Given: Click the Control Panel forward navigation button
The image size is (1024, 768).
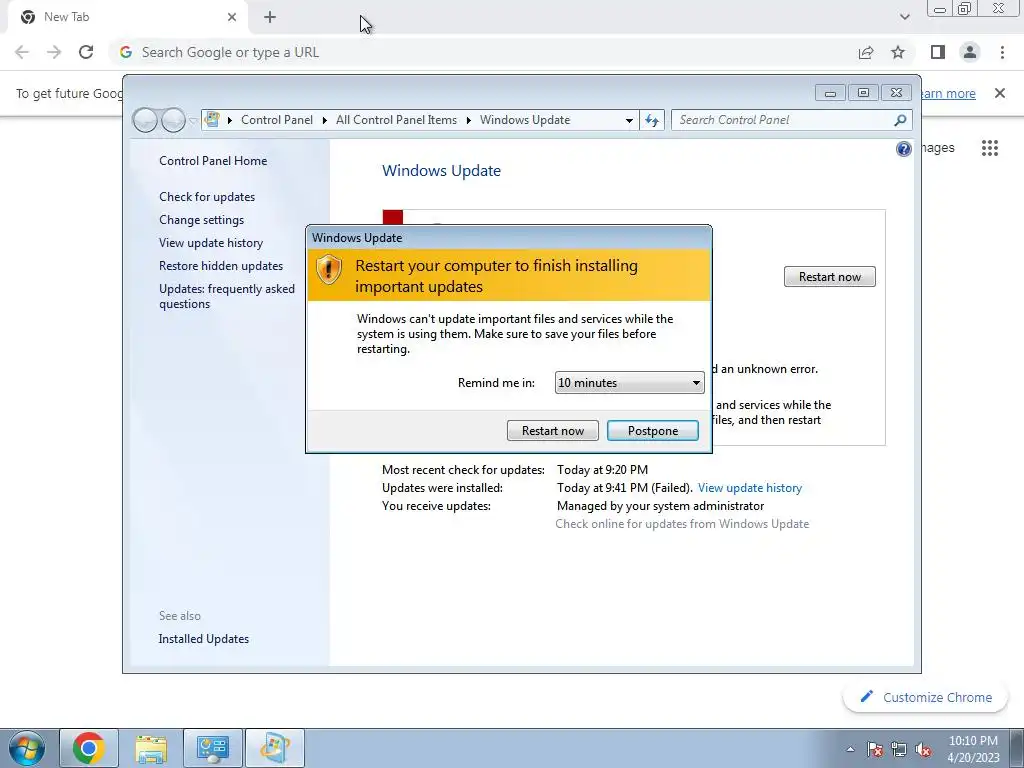Looking at the screenshot, I should pos(173,120).
